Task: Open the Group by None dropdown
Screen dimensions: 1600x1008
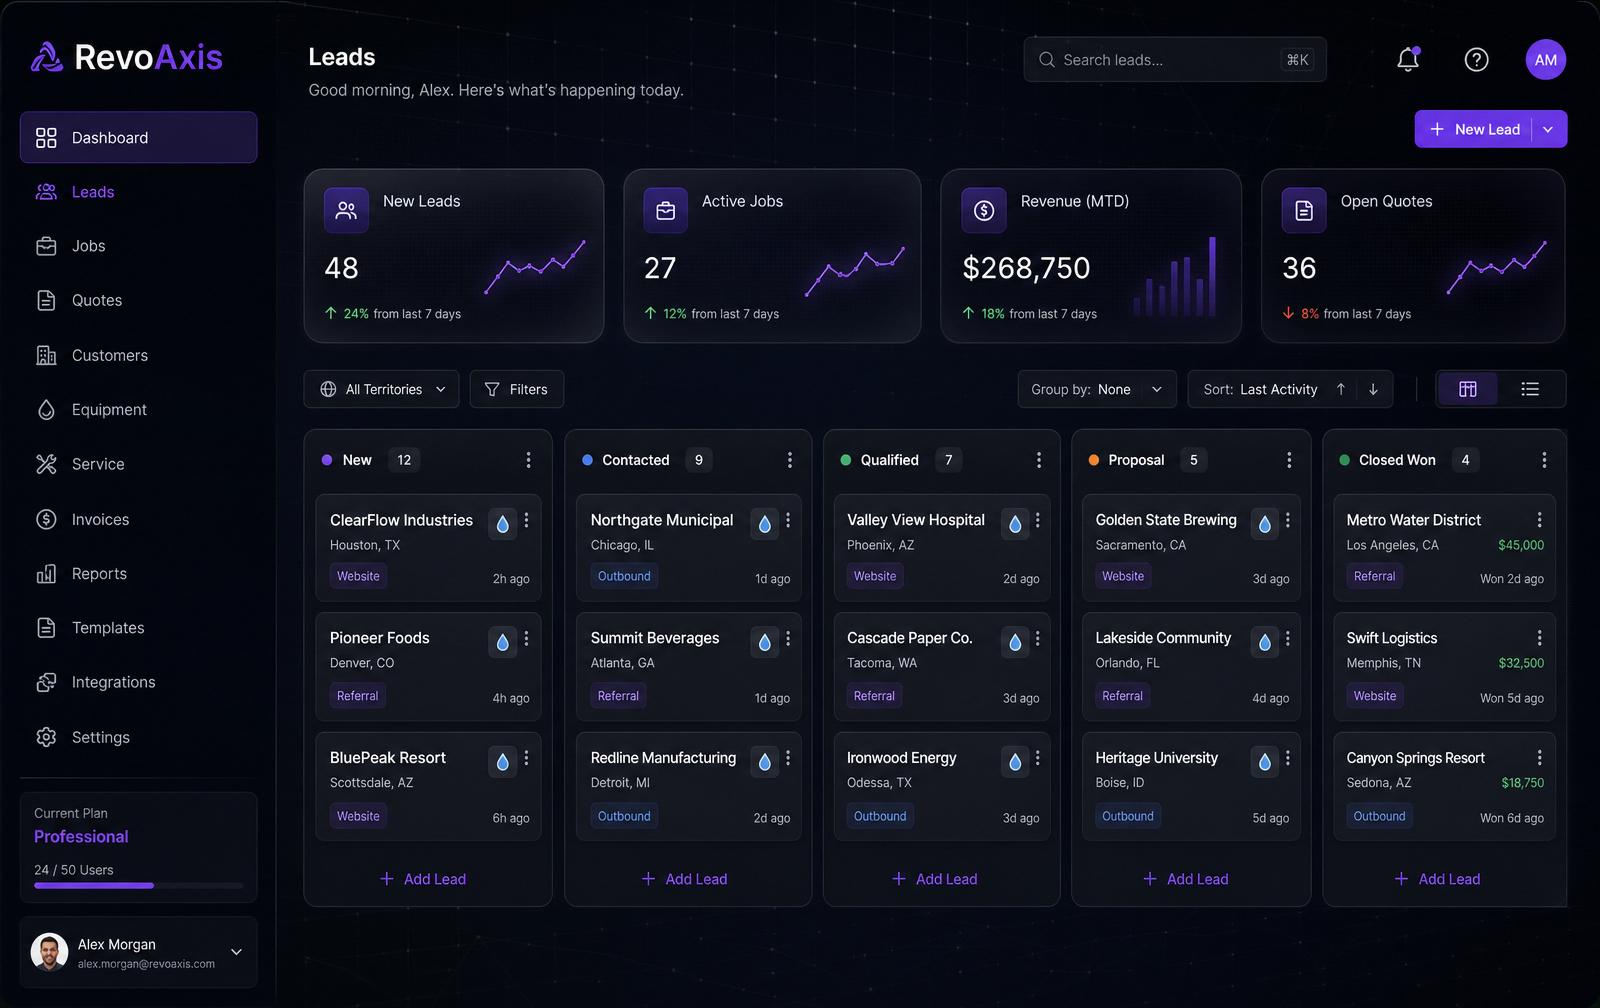Action: pyautogui.click(x=1097, y=389)
